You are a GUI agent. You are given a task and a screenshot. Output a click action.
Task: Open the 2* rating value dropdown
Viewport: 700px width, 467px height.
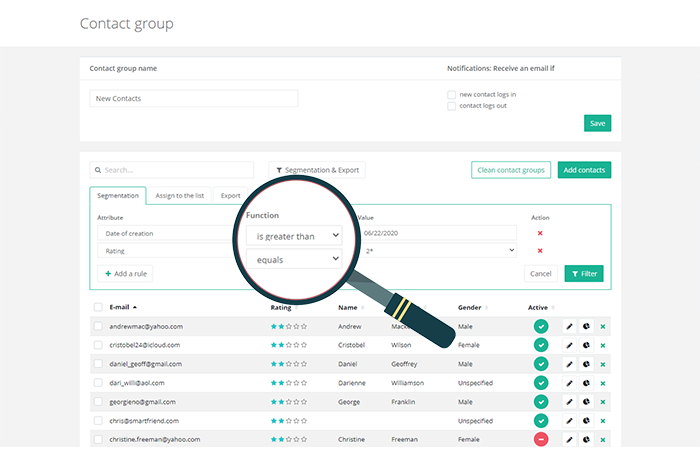click(x=439, y=250)
